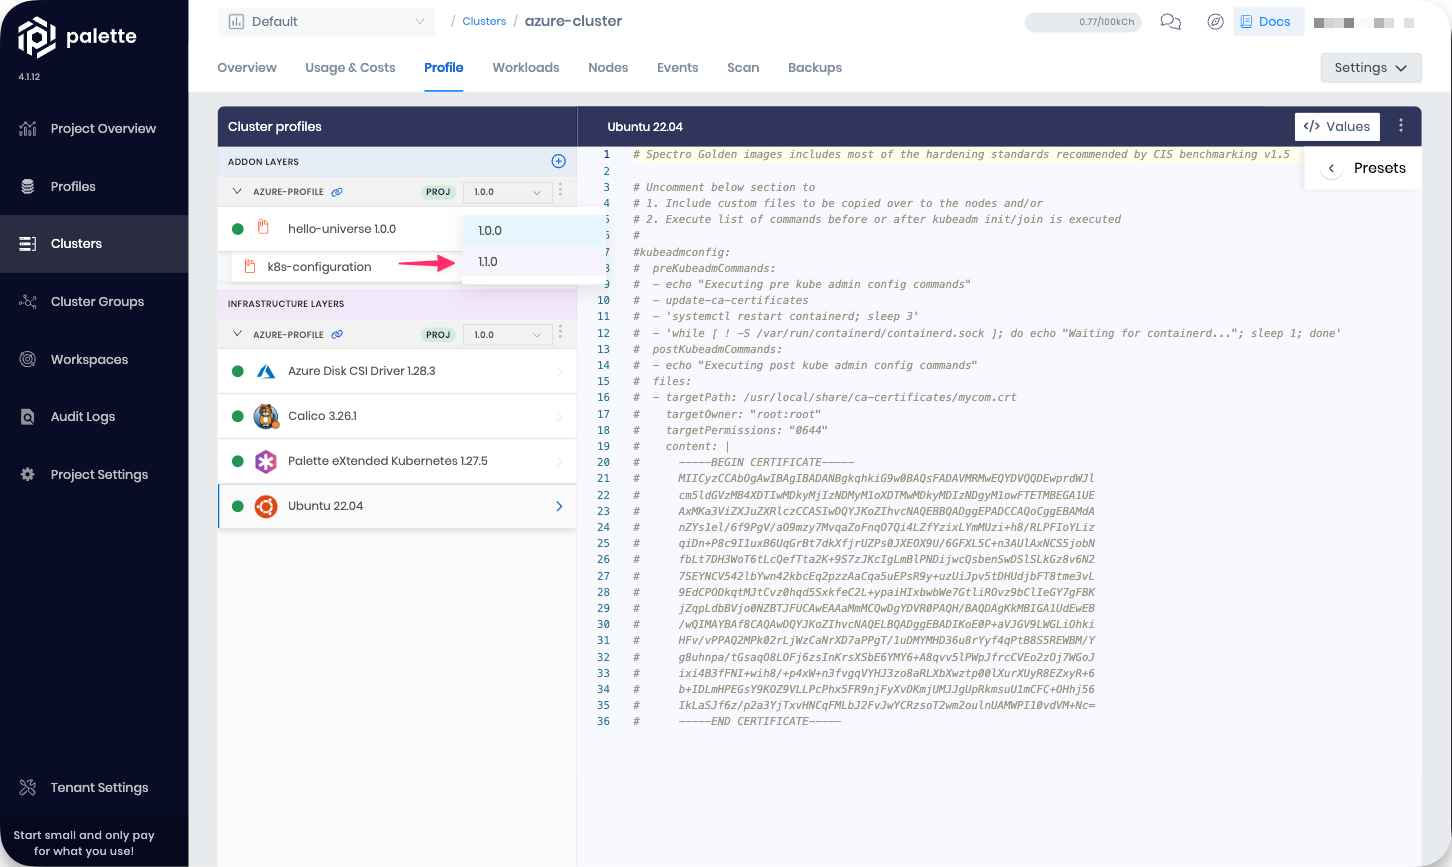Click the Ubuntu pack icon
The height and width of the screenshot is (867, 1452).
[266, 506]
